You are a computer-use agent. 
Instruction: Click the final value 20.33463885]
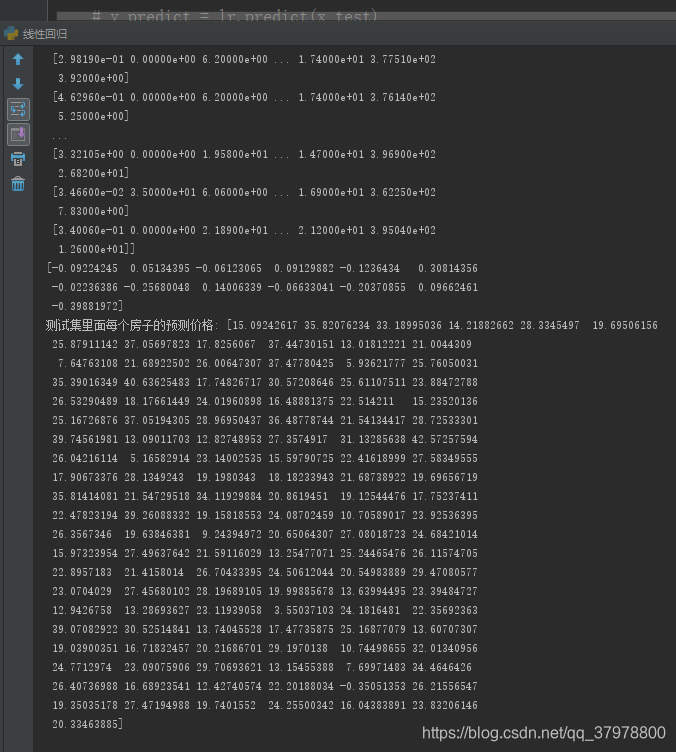(x=88, y=724)
